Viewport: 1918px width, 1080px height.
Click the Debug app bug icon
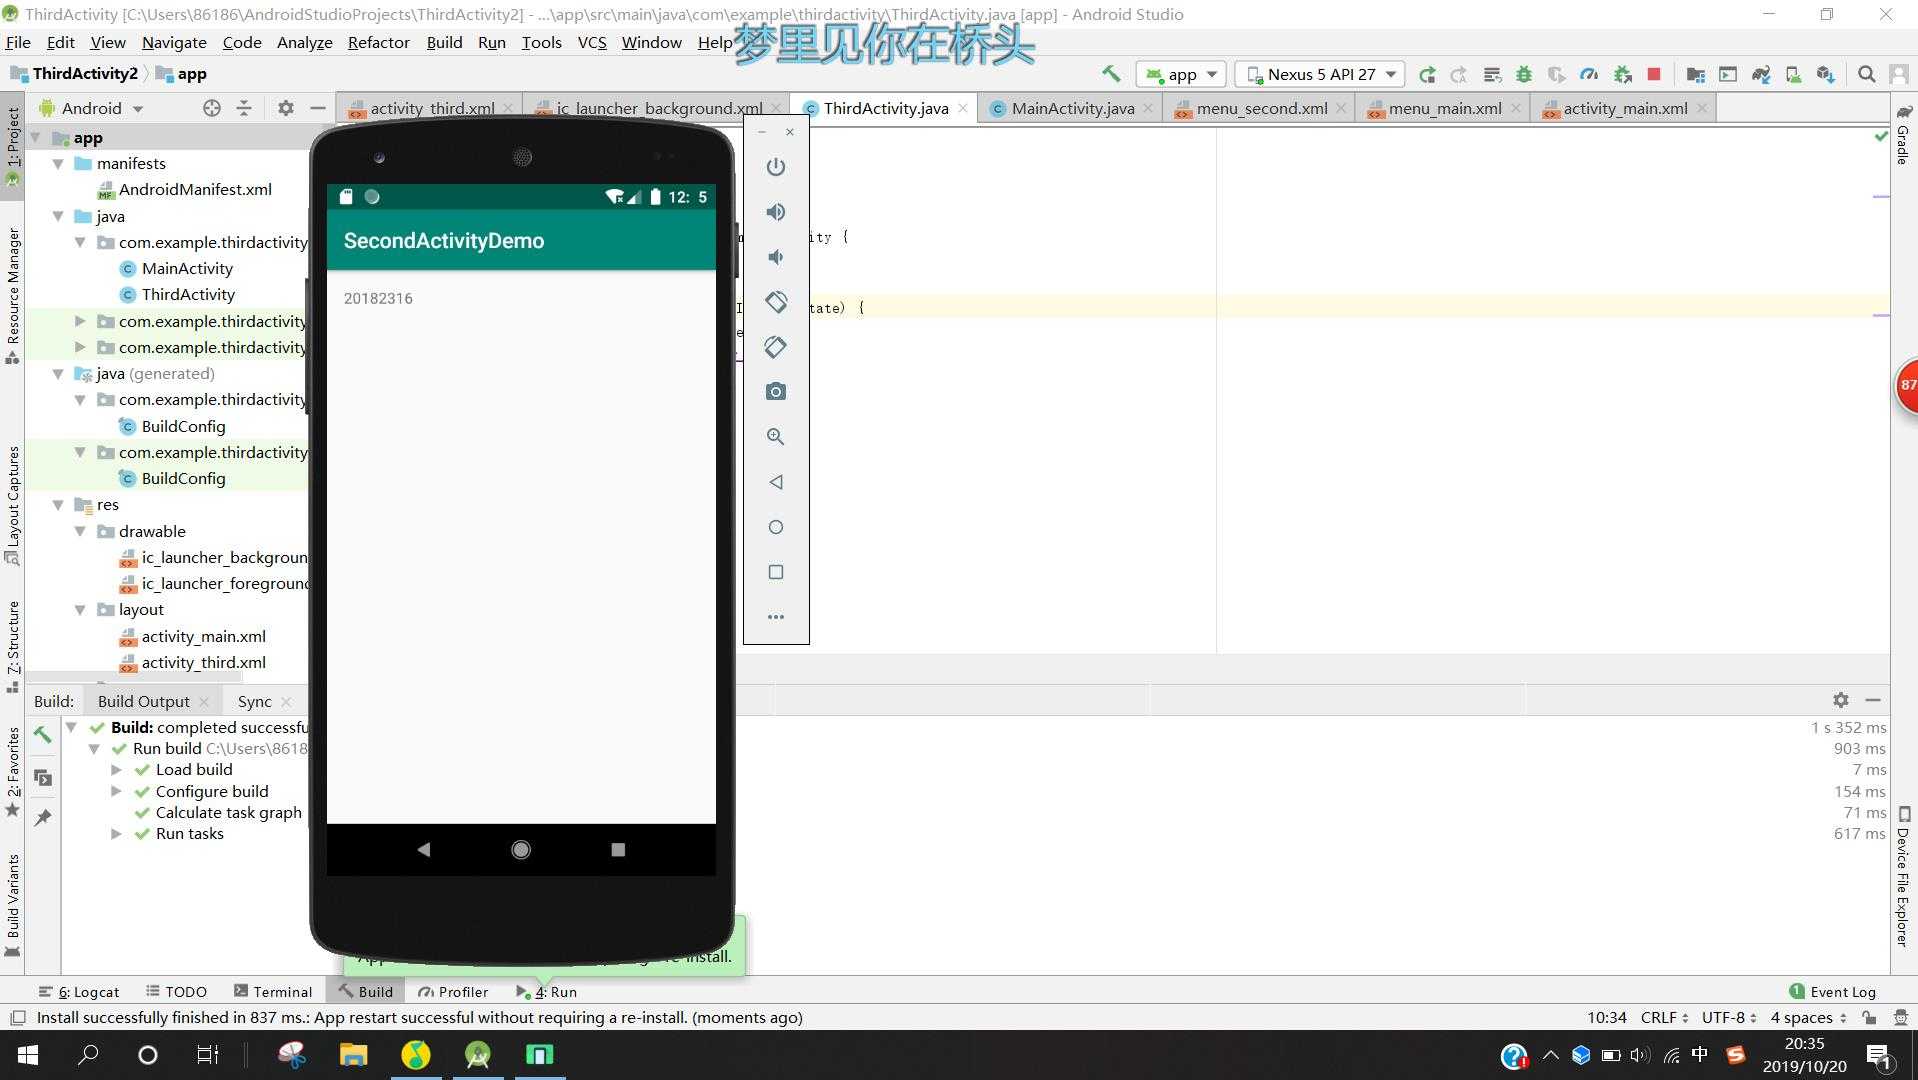click(1524, 74)
